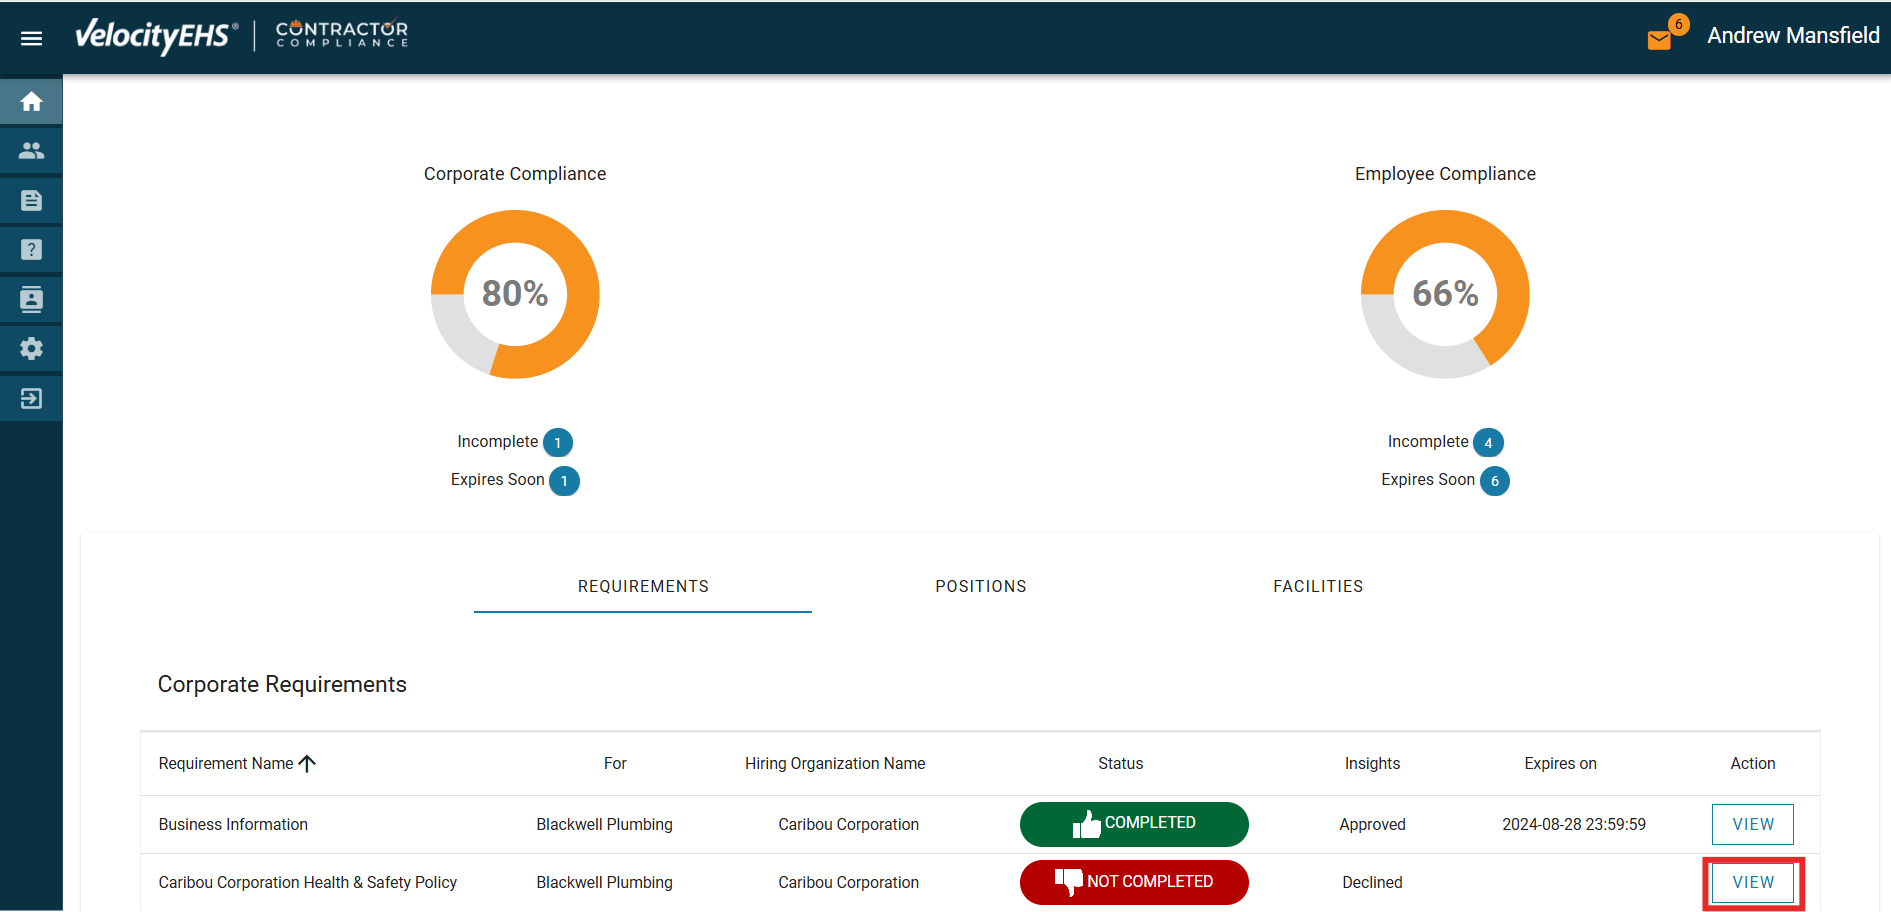Click Employee Compliance Expires Soon badge 6
Screen dimensions: 1891x912
(1494, 481)
